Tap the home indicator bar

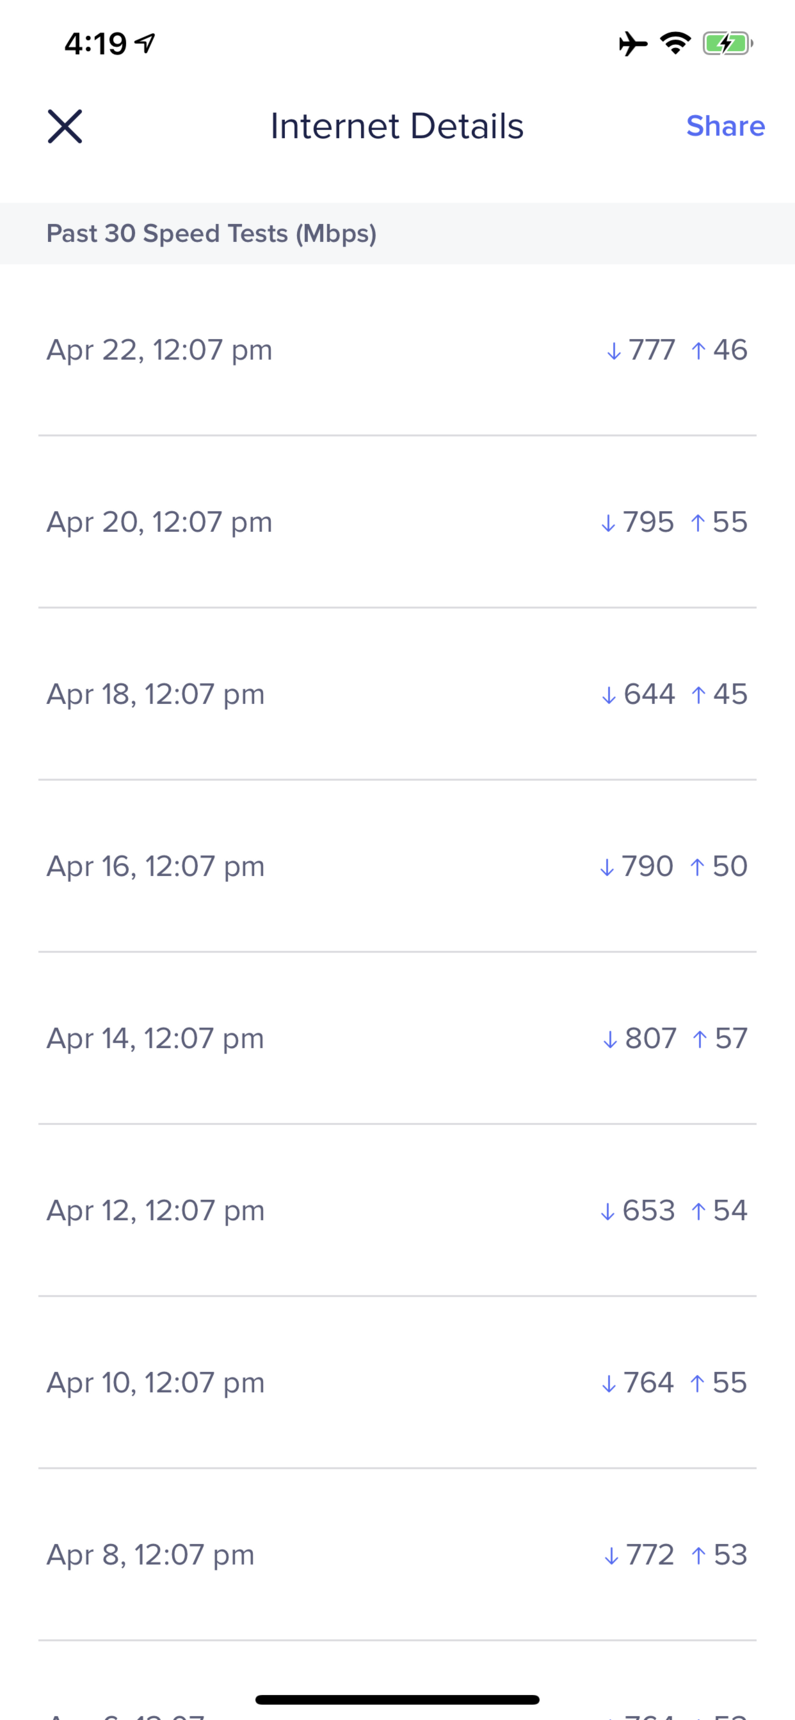(x=397, y=1699)
